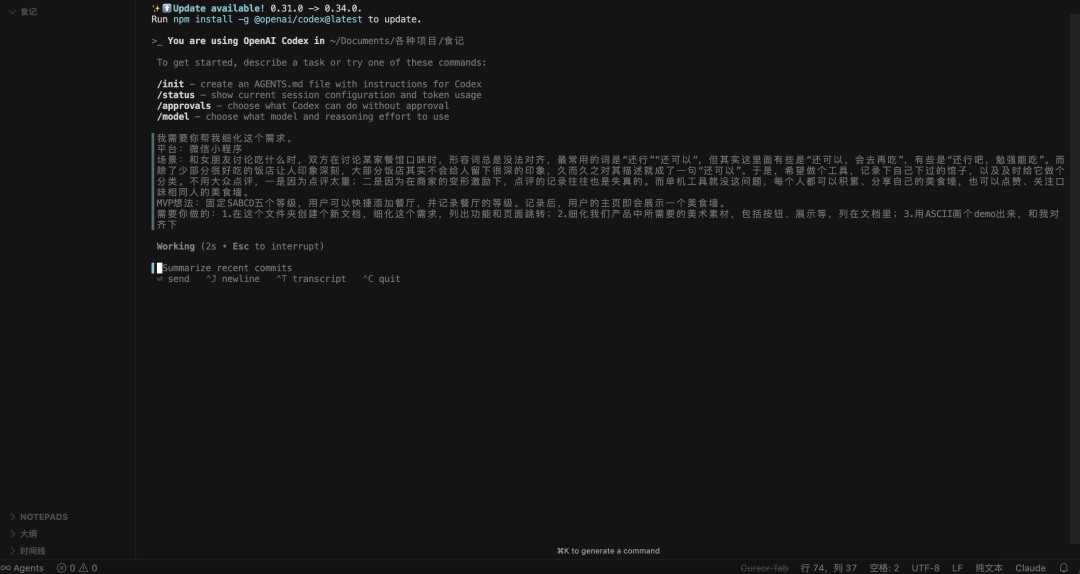Screen dimensions: 1080x574
Task: Open the errors count indicator icon
Action: [x=62, y=568]
